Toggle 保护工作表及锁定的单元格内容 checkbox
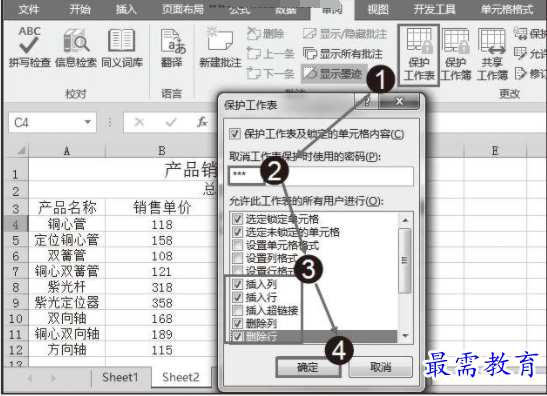Screen dimensions: 547x396 [x=235, y=134]
